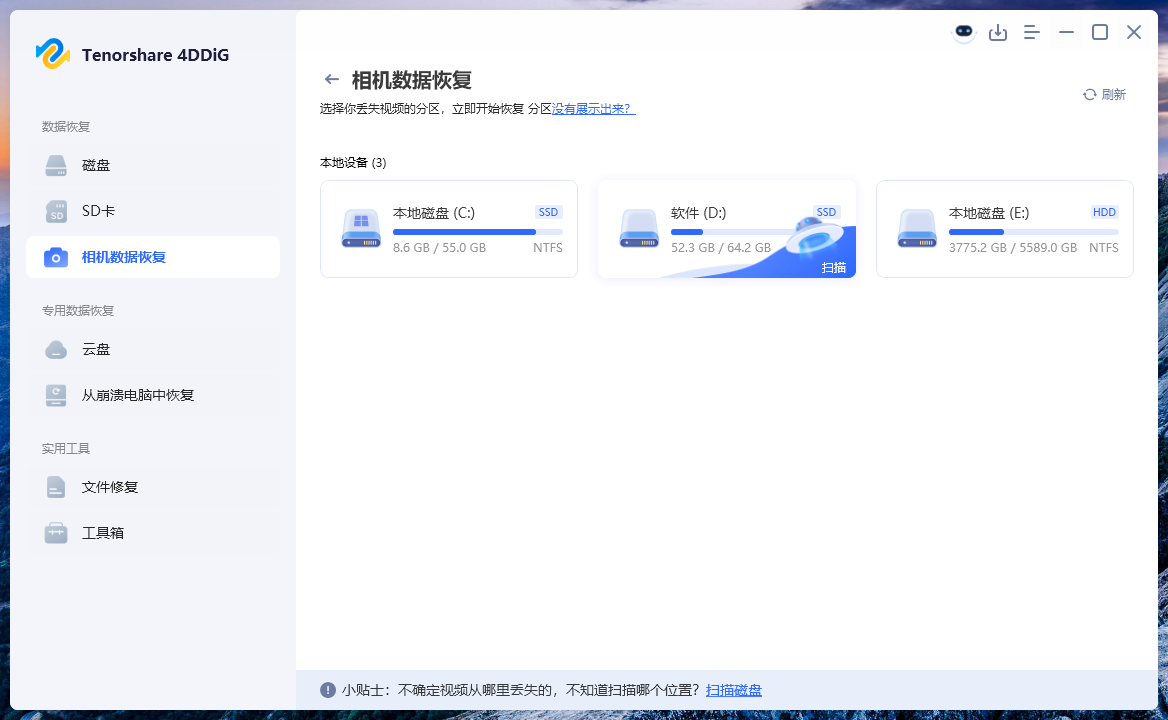Click the 刷新 refresh control

tap(1104, 94)
